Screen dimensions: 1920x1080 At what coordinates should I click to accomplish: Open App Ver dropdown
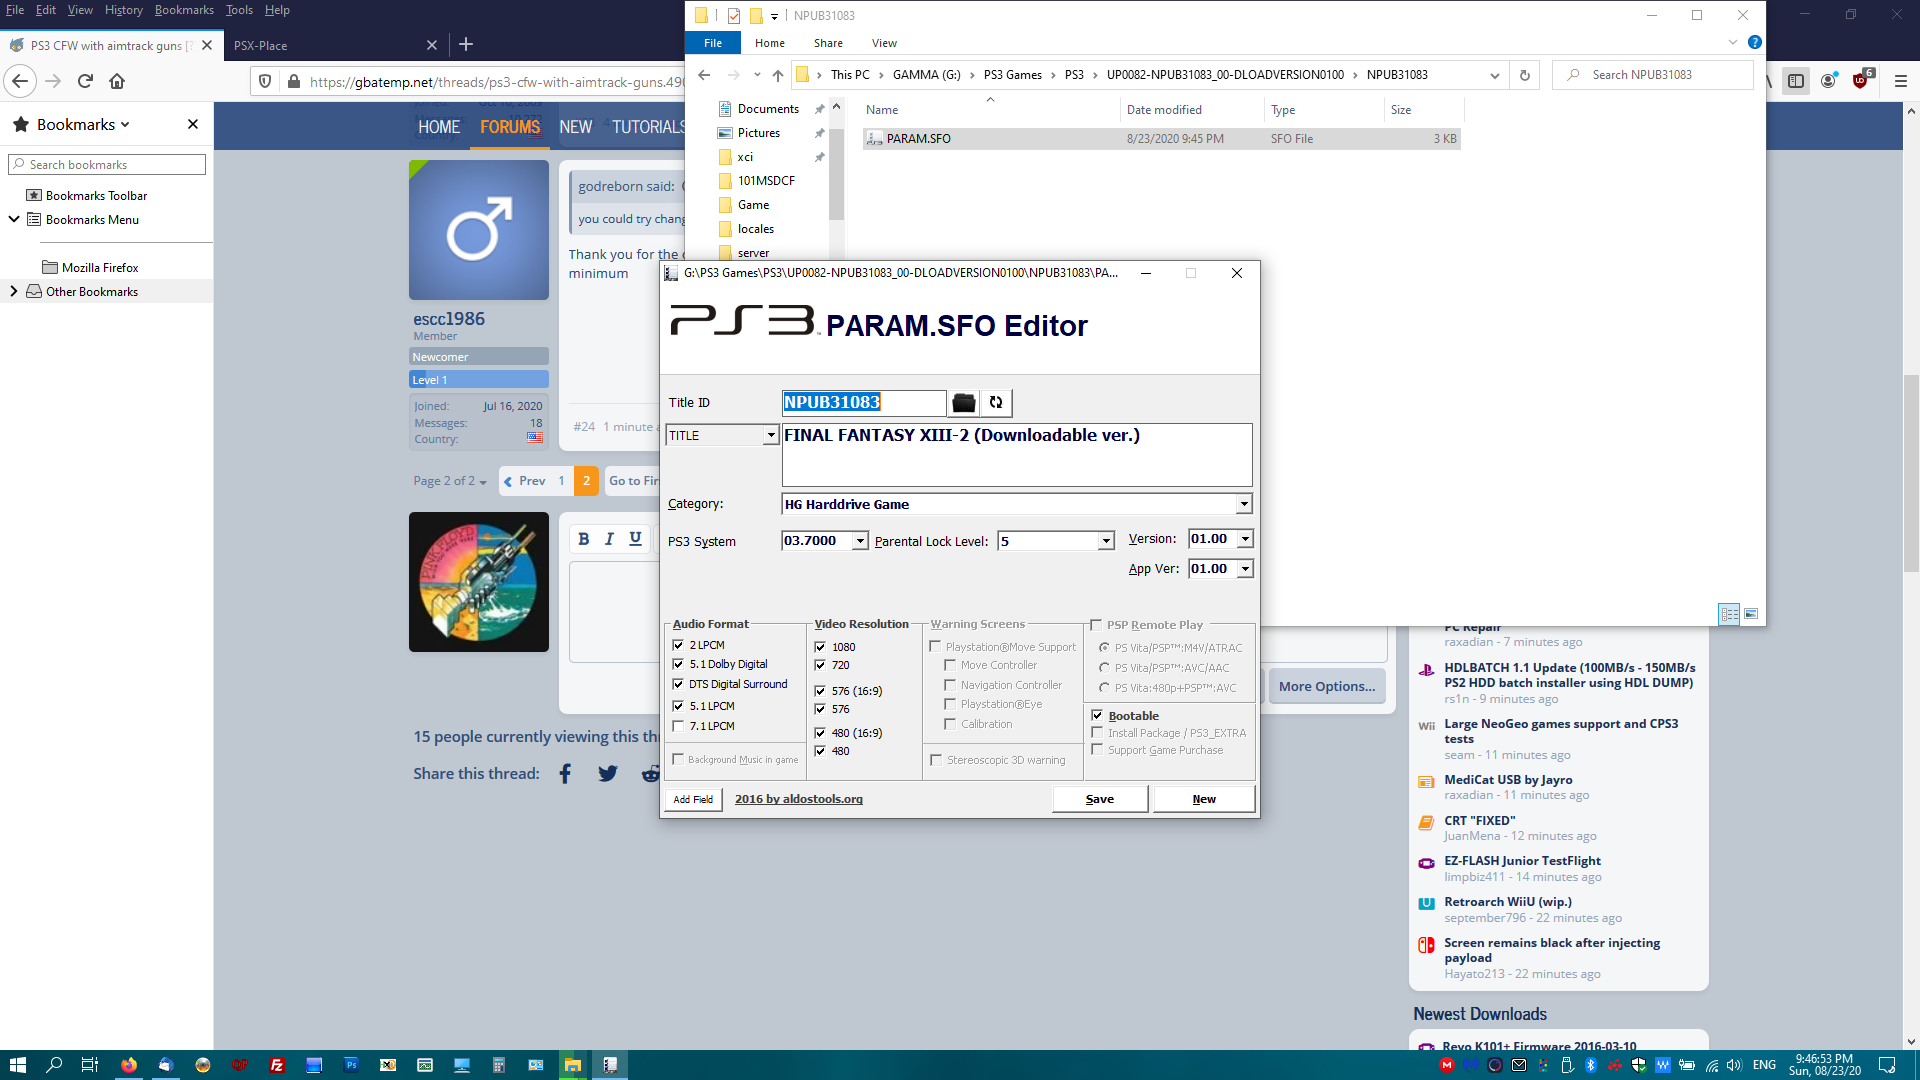(1245, 569)
